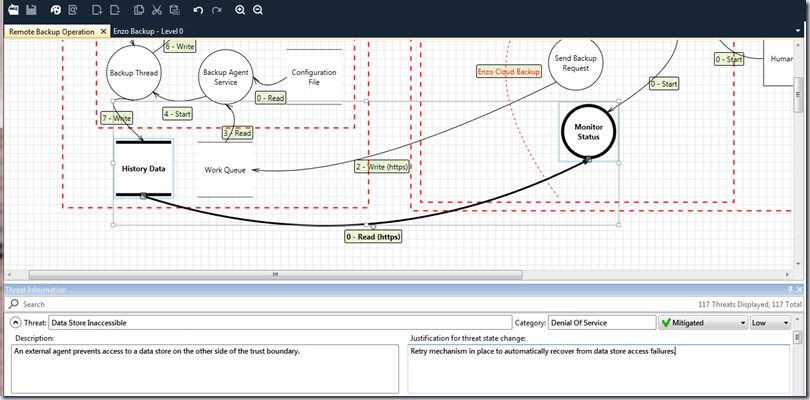Select the 0 - Read (https) flow label
Viewport: 810px width, 400px height.
point(373,236)
